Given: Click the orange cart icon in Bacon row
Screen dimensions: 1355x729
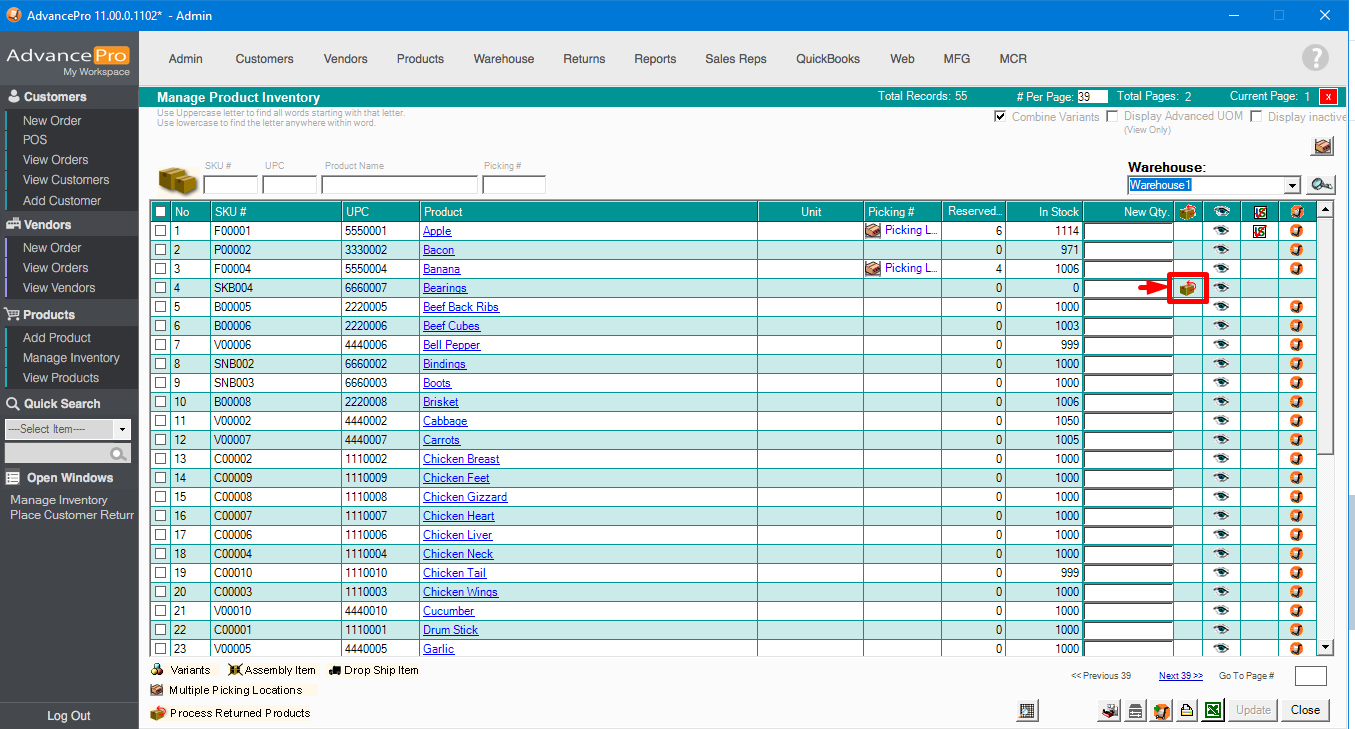Looking at the screenshot, I should click(x=1297, y=250).
